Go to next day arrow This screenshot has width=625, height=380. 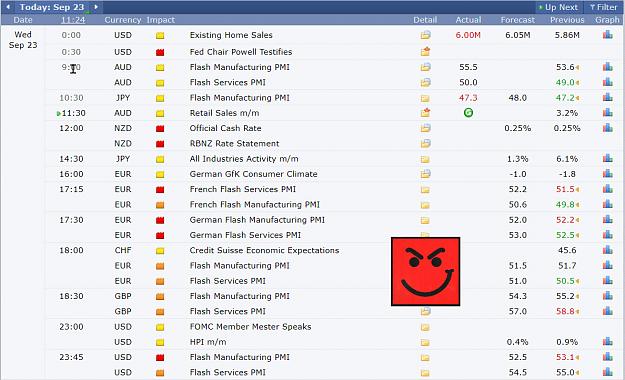pyautogui.click(x=96, y=7)
